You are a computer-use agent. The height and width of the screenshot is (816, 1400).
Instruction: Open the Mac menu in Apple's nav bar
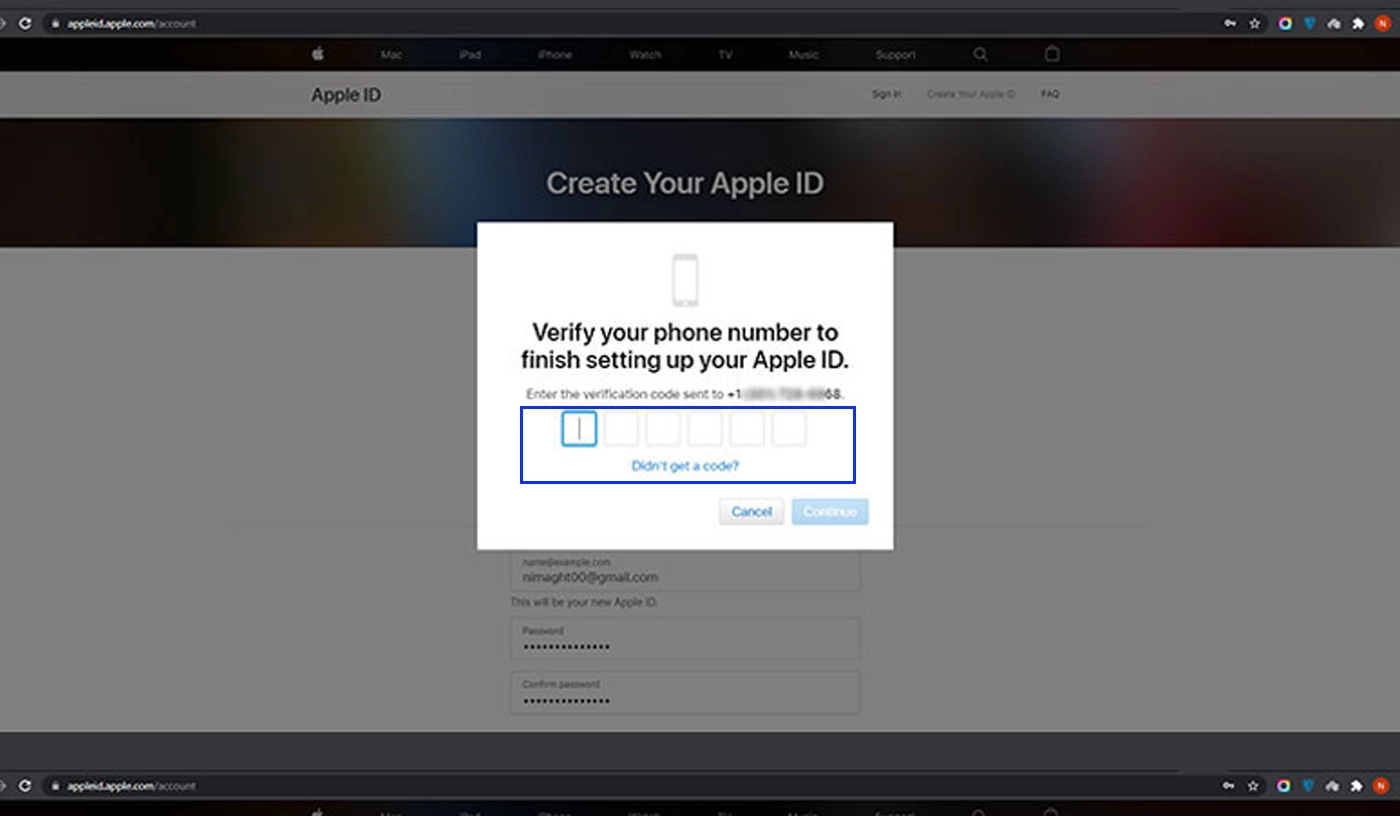tap(392, 55)
